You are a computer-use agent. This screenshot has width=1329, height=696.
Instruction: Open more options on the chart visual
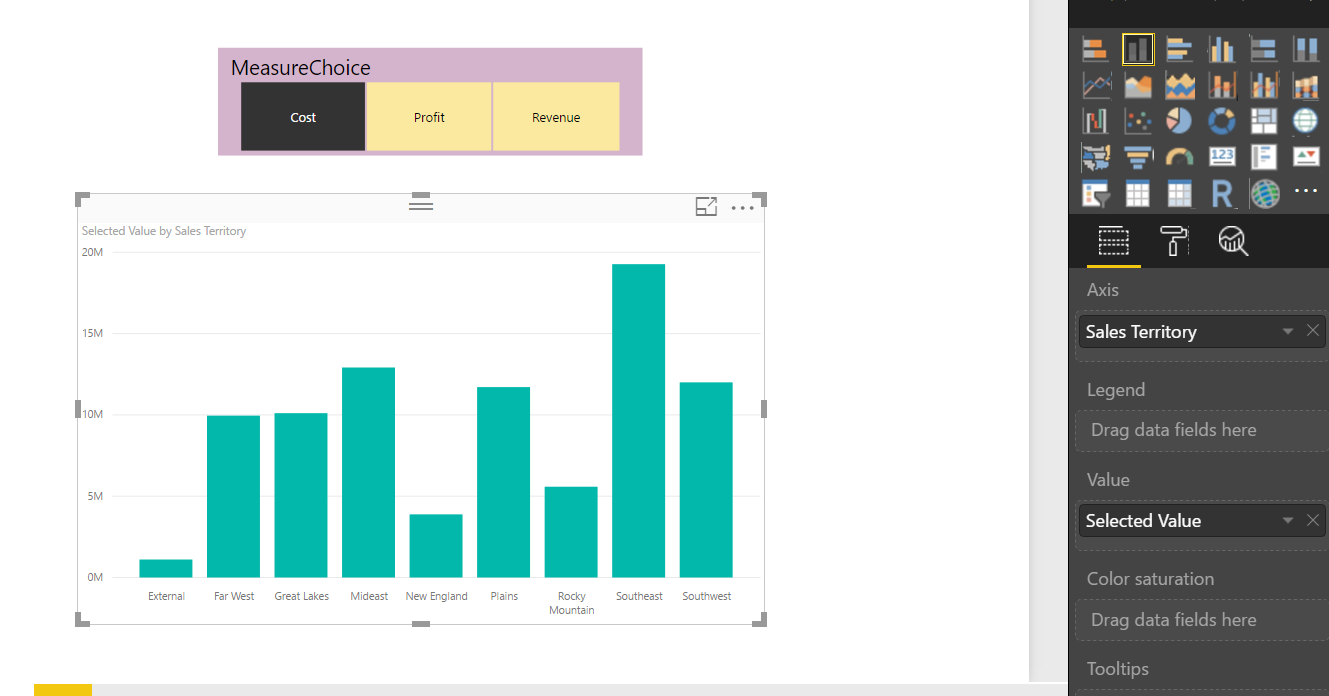[x=742, y=208]
